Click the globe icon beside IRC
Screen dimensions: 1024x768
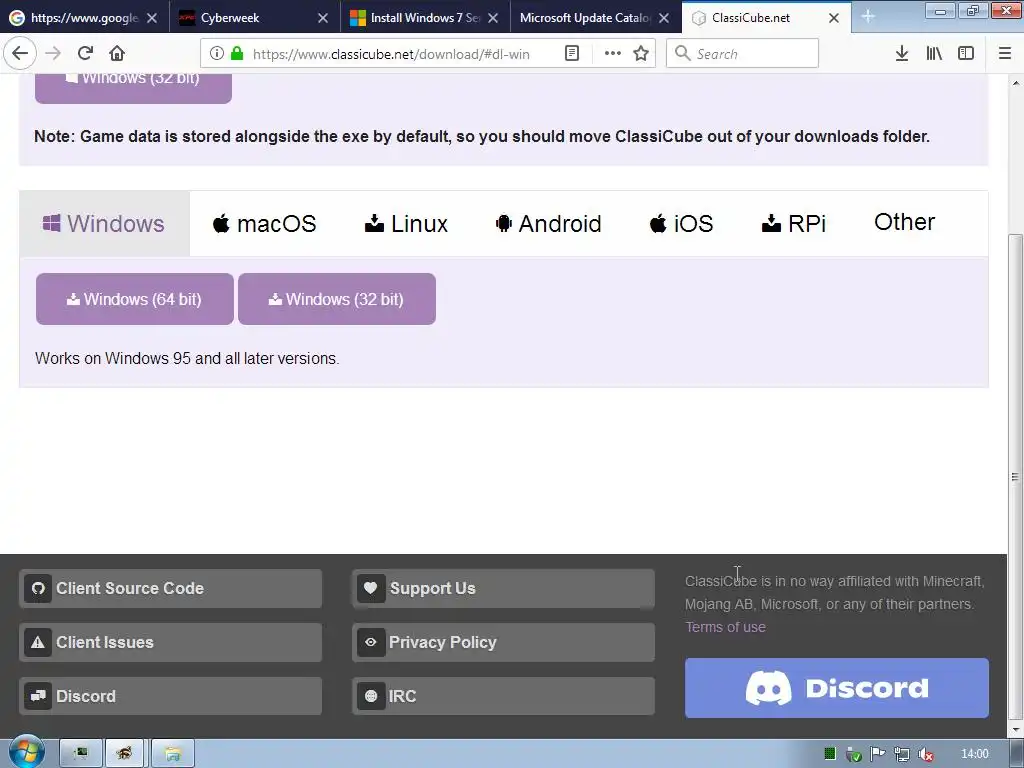pyautogui.click(x=370, y=696)
